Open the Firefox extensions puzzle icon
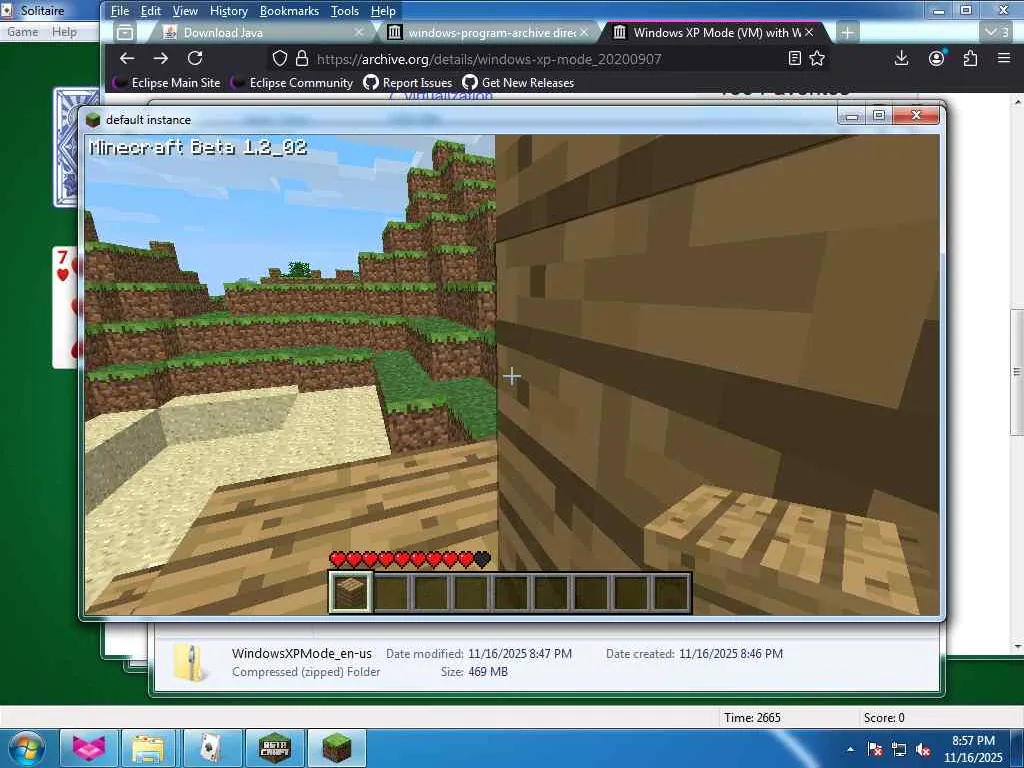This screenshot has width=1024, height=768. click(x=970, y=58)
